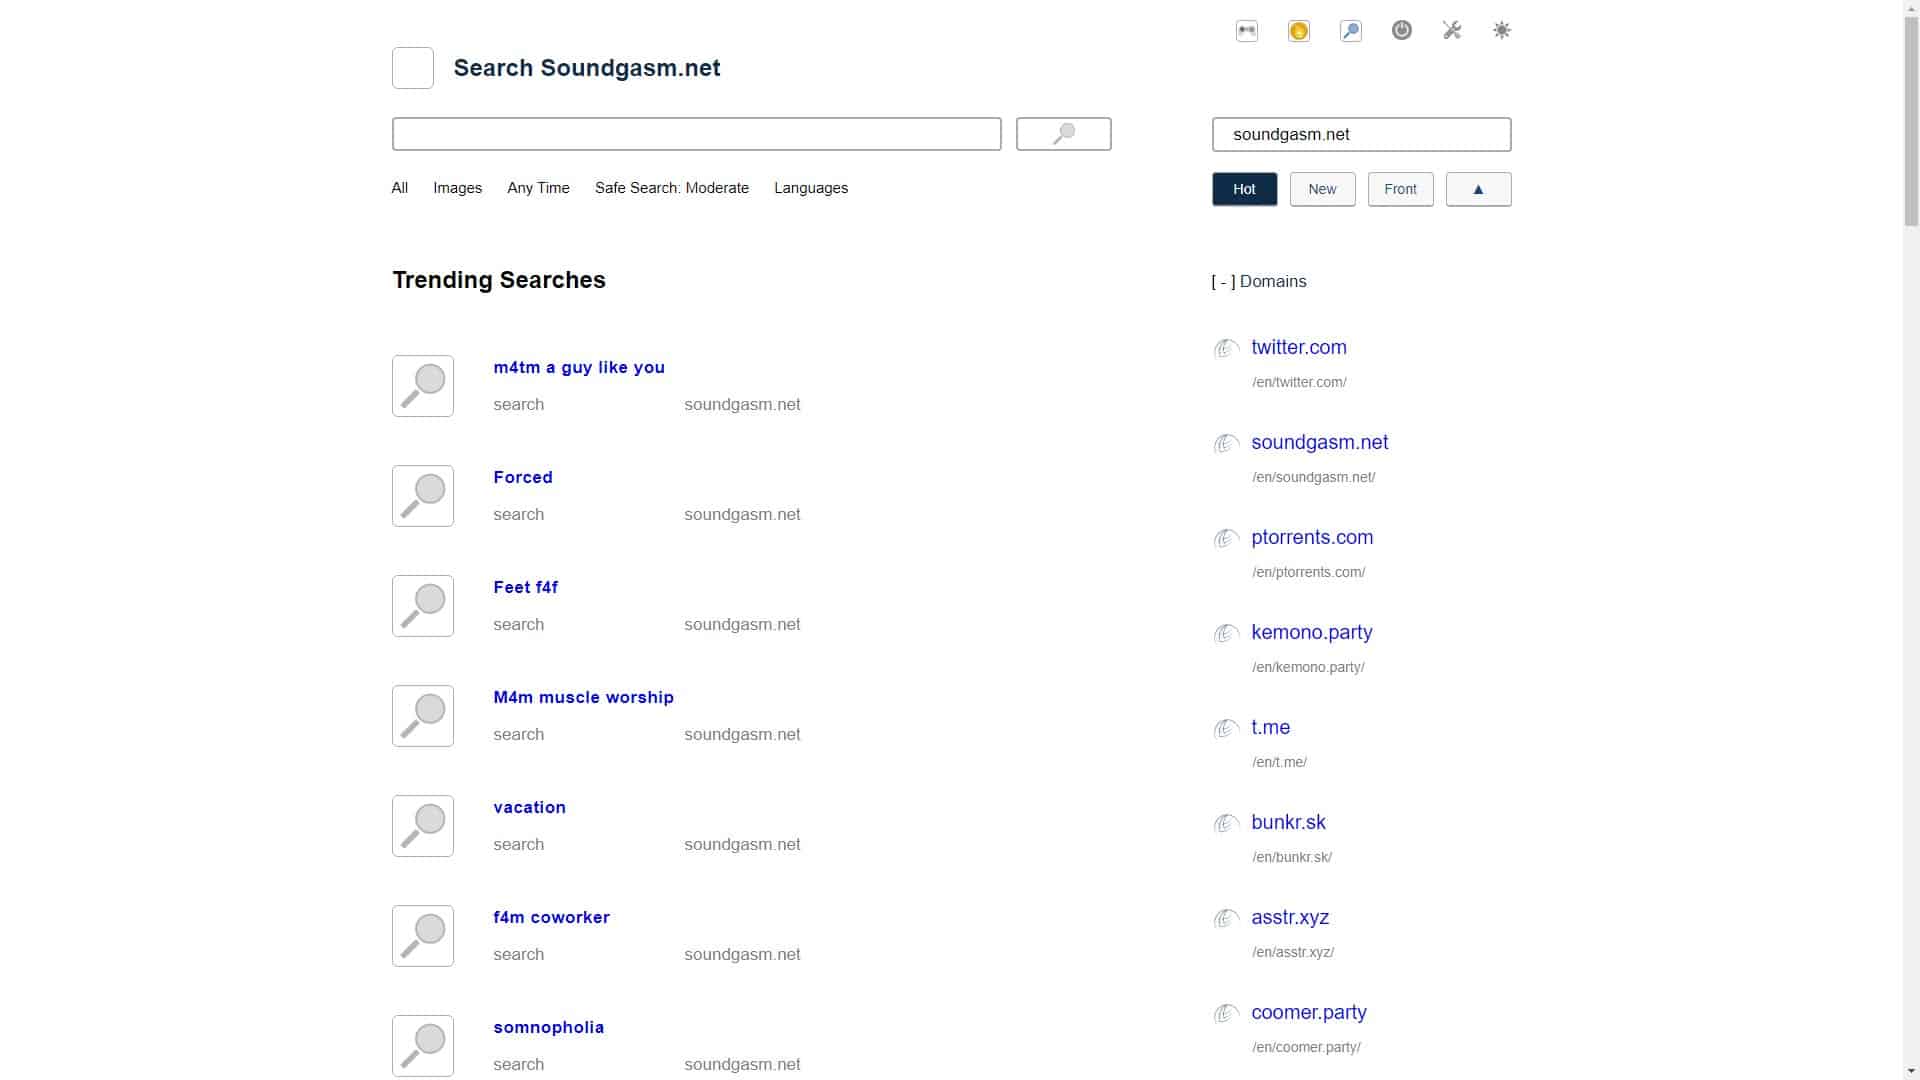The height and width of the screenshot is (1080, 1920).
Task: Click the gold coin icon
Action: [x=1298, y=30]
